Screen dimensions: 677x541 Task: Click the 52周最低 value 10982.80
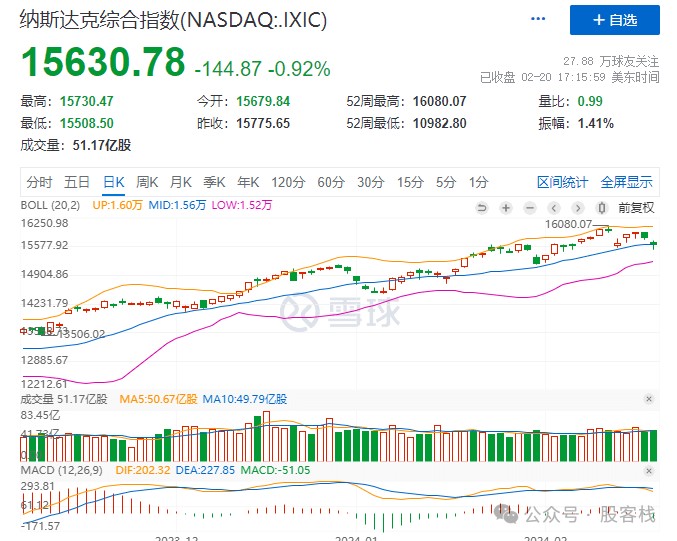[x=440, y=123]
